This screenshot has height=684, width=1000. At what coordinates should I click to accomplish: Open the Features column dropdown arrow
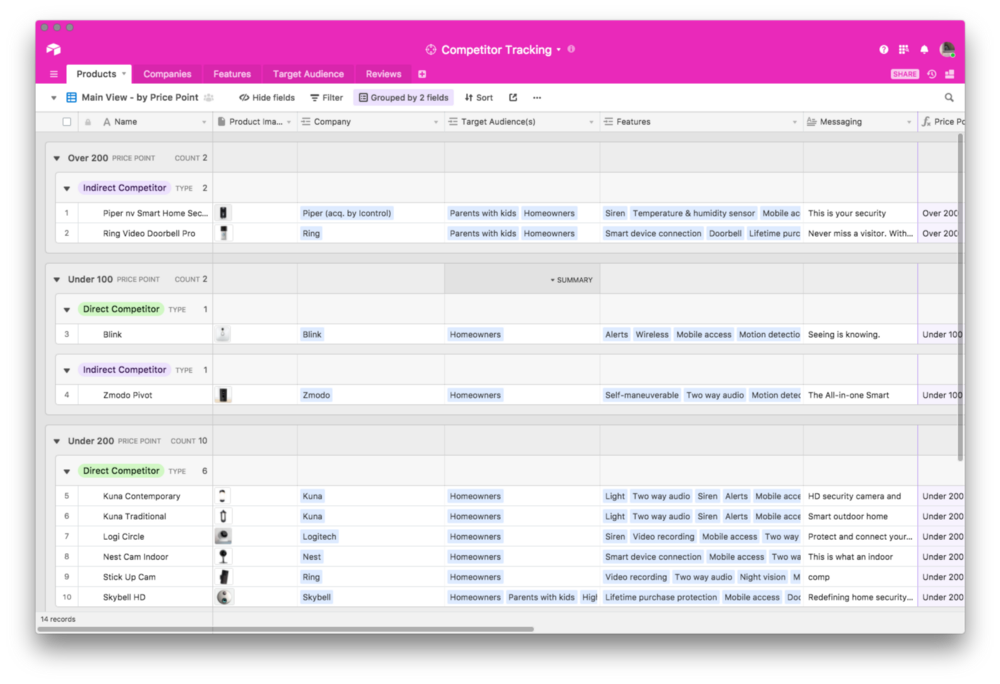[795, 122]
